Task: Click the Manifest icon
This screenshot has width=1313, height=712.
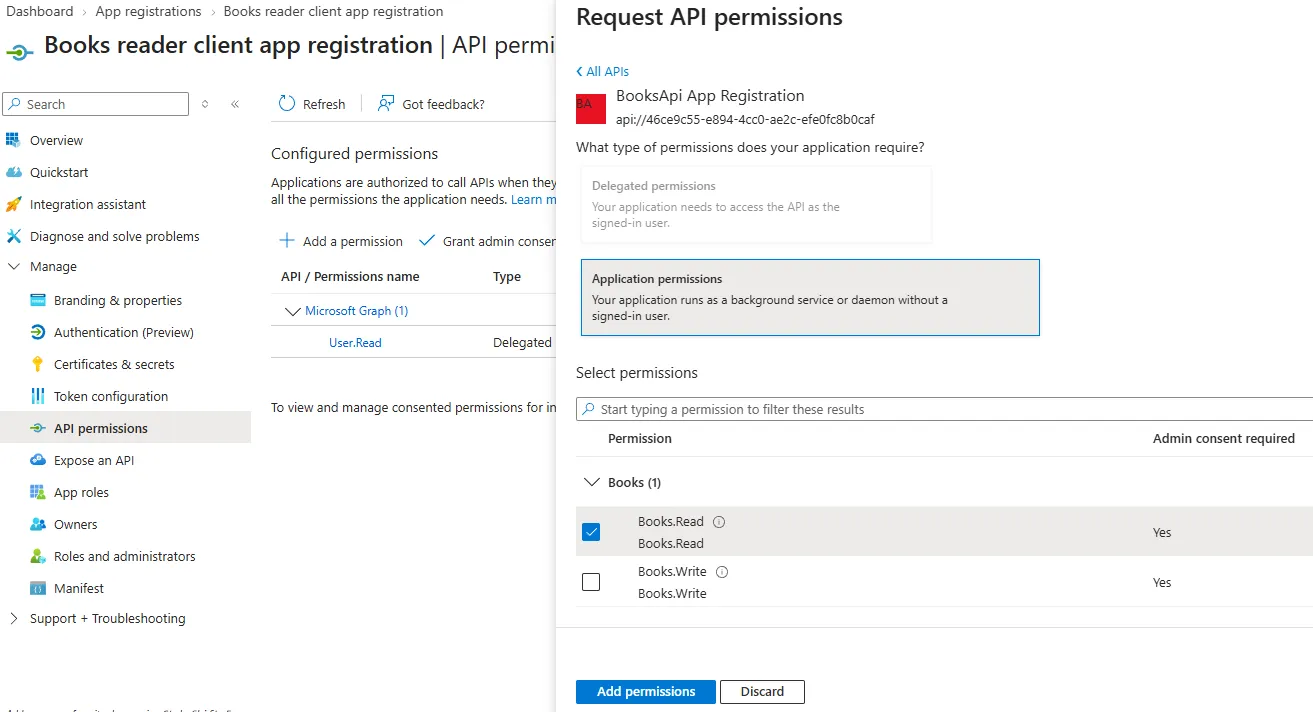Action: pos(38,588)
